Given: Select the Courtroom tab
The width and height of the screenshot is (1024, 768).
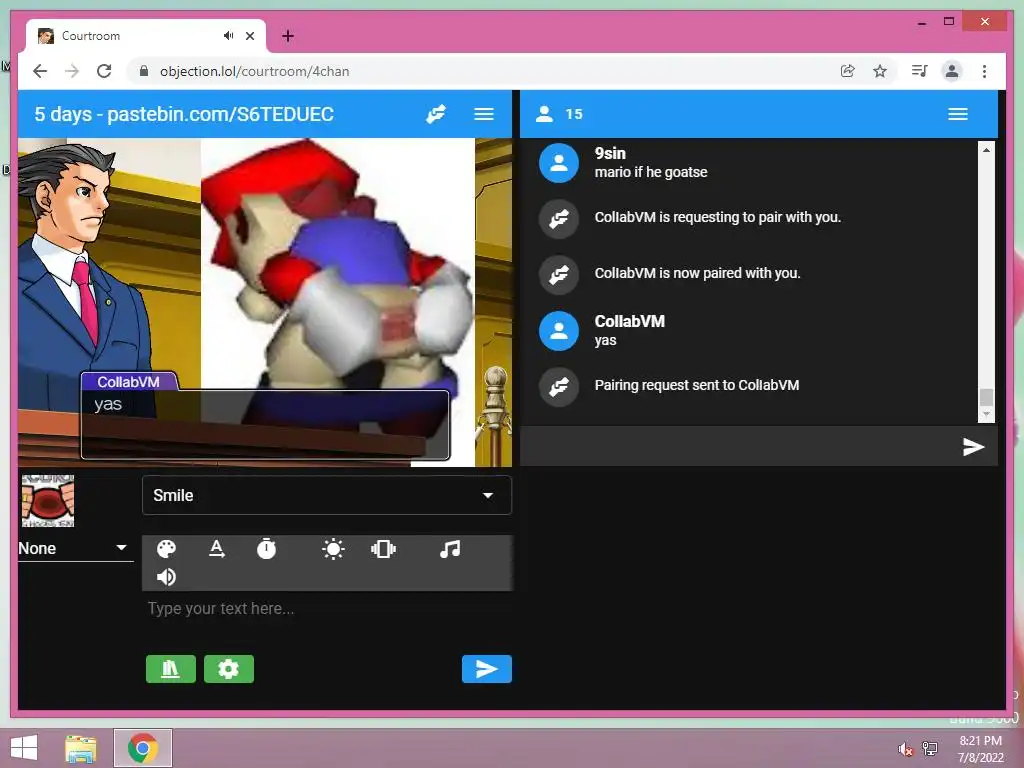Looking at the screenshot, I should pos(145,36).
